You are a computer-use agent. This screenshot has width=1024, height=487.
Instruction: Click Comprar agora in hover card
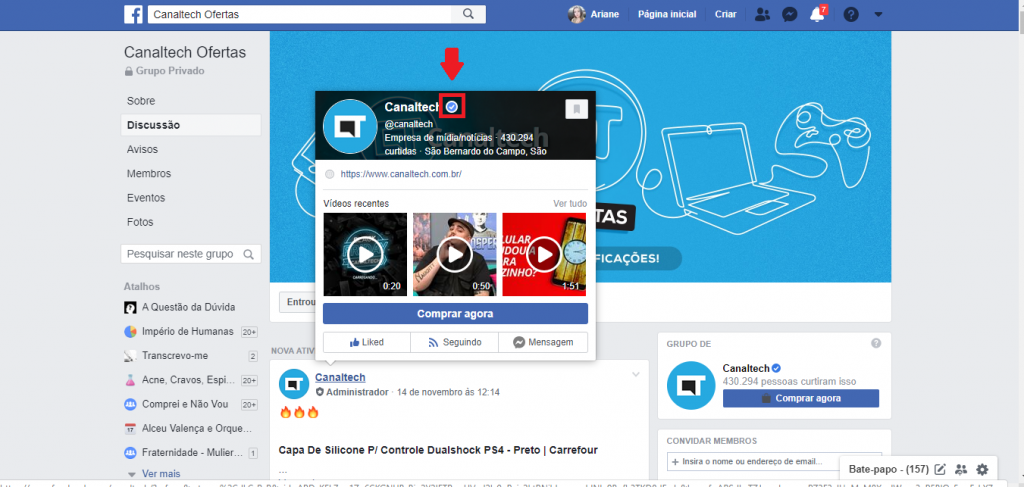point(455,314)
